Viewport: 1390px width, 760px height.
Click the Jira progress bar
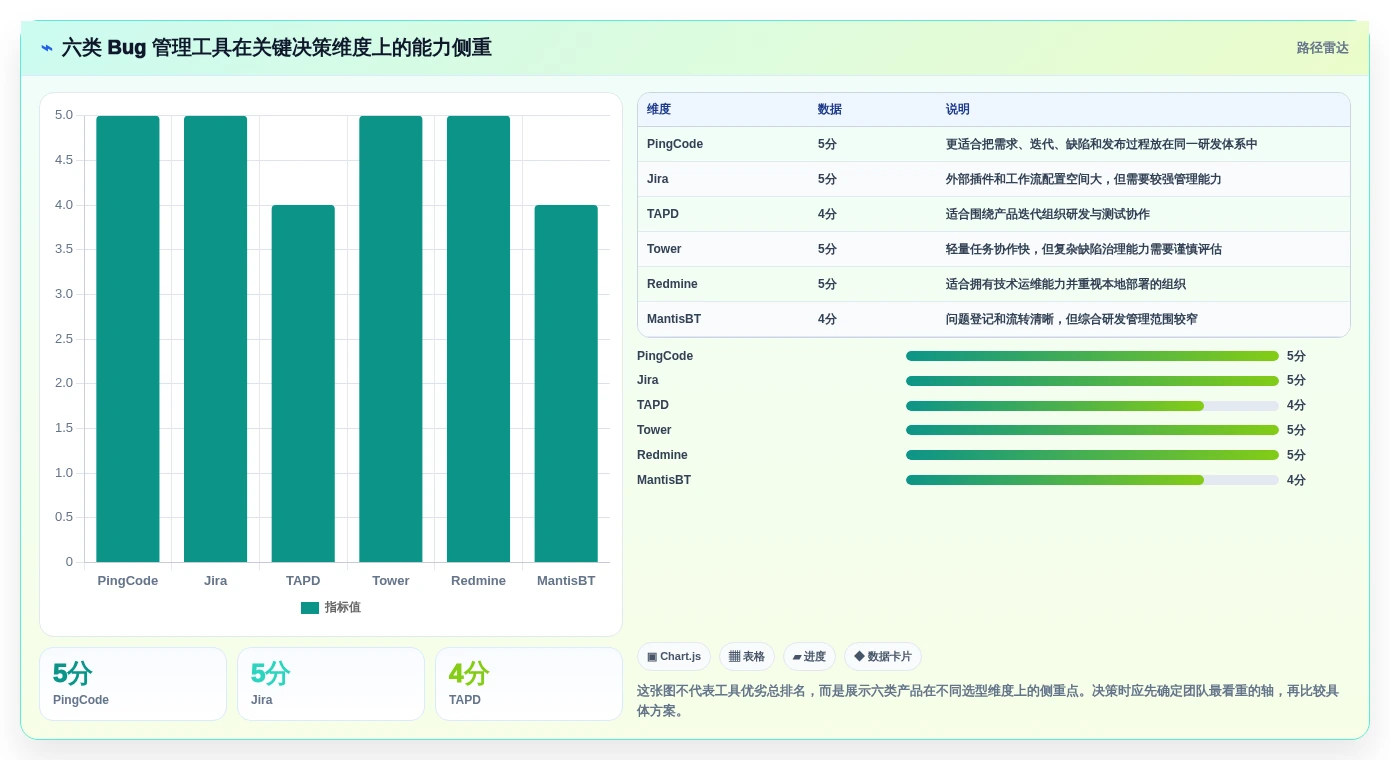point(1092,381)
